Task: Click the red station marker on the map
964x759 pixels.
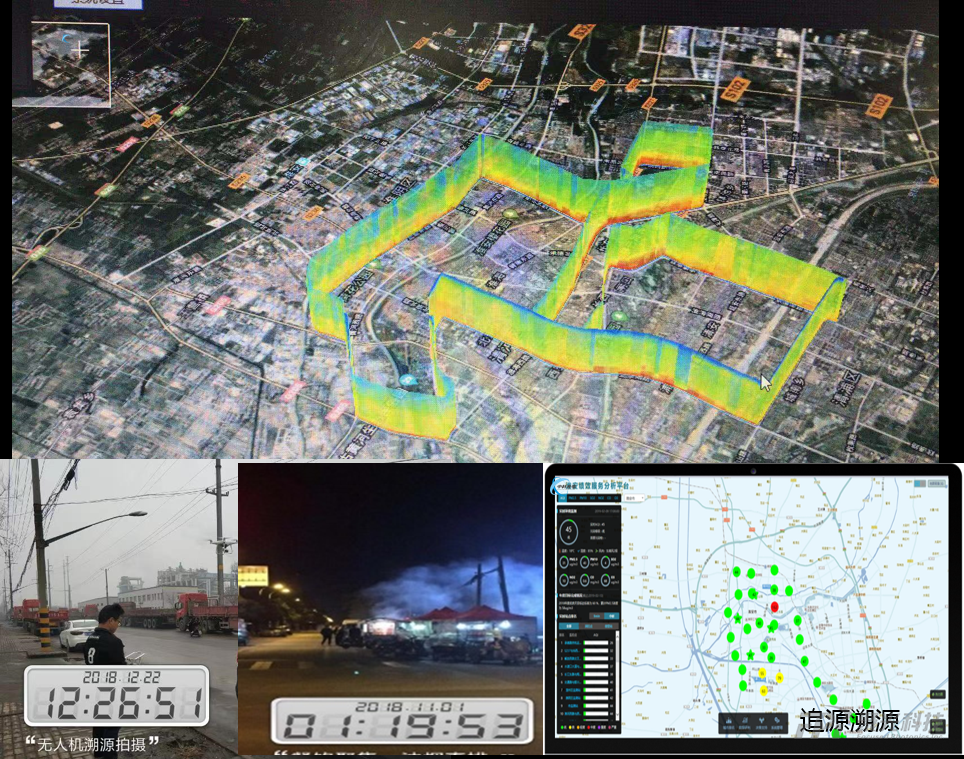Action: (774, 607)
